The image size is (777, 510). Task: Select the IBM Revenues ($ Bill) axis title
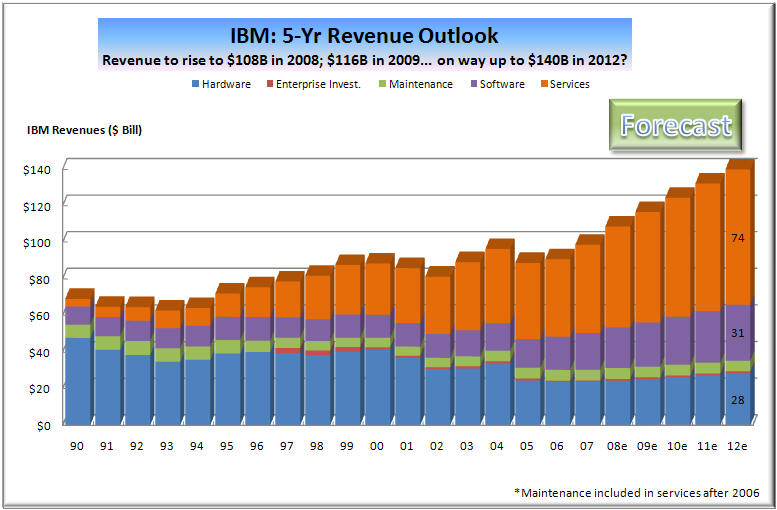[x=85, y=129]
